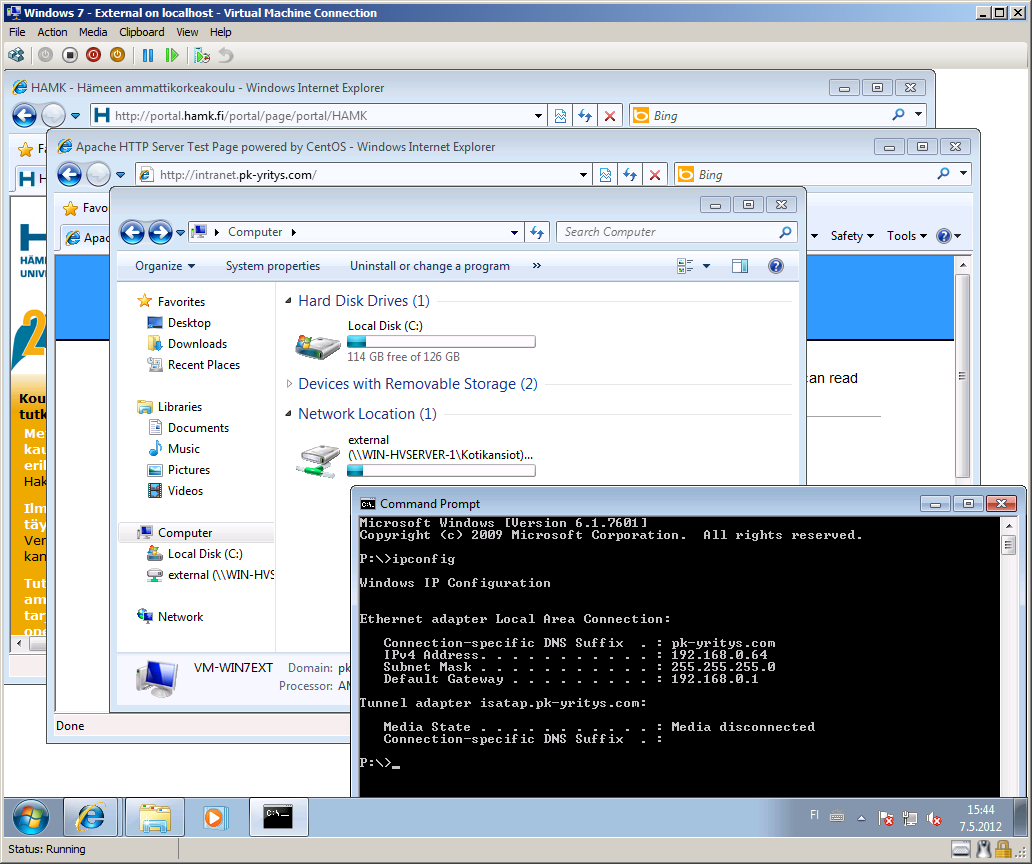Click the Ctrl+Alt+Del icon in VM toolbar
The height and width of the screenshot is (864, 1032).
tap(17, 55)
